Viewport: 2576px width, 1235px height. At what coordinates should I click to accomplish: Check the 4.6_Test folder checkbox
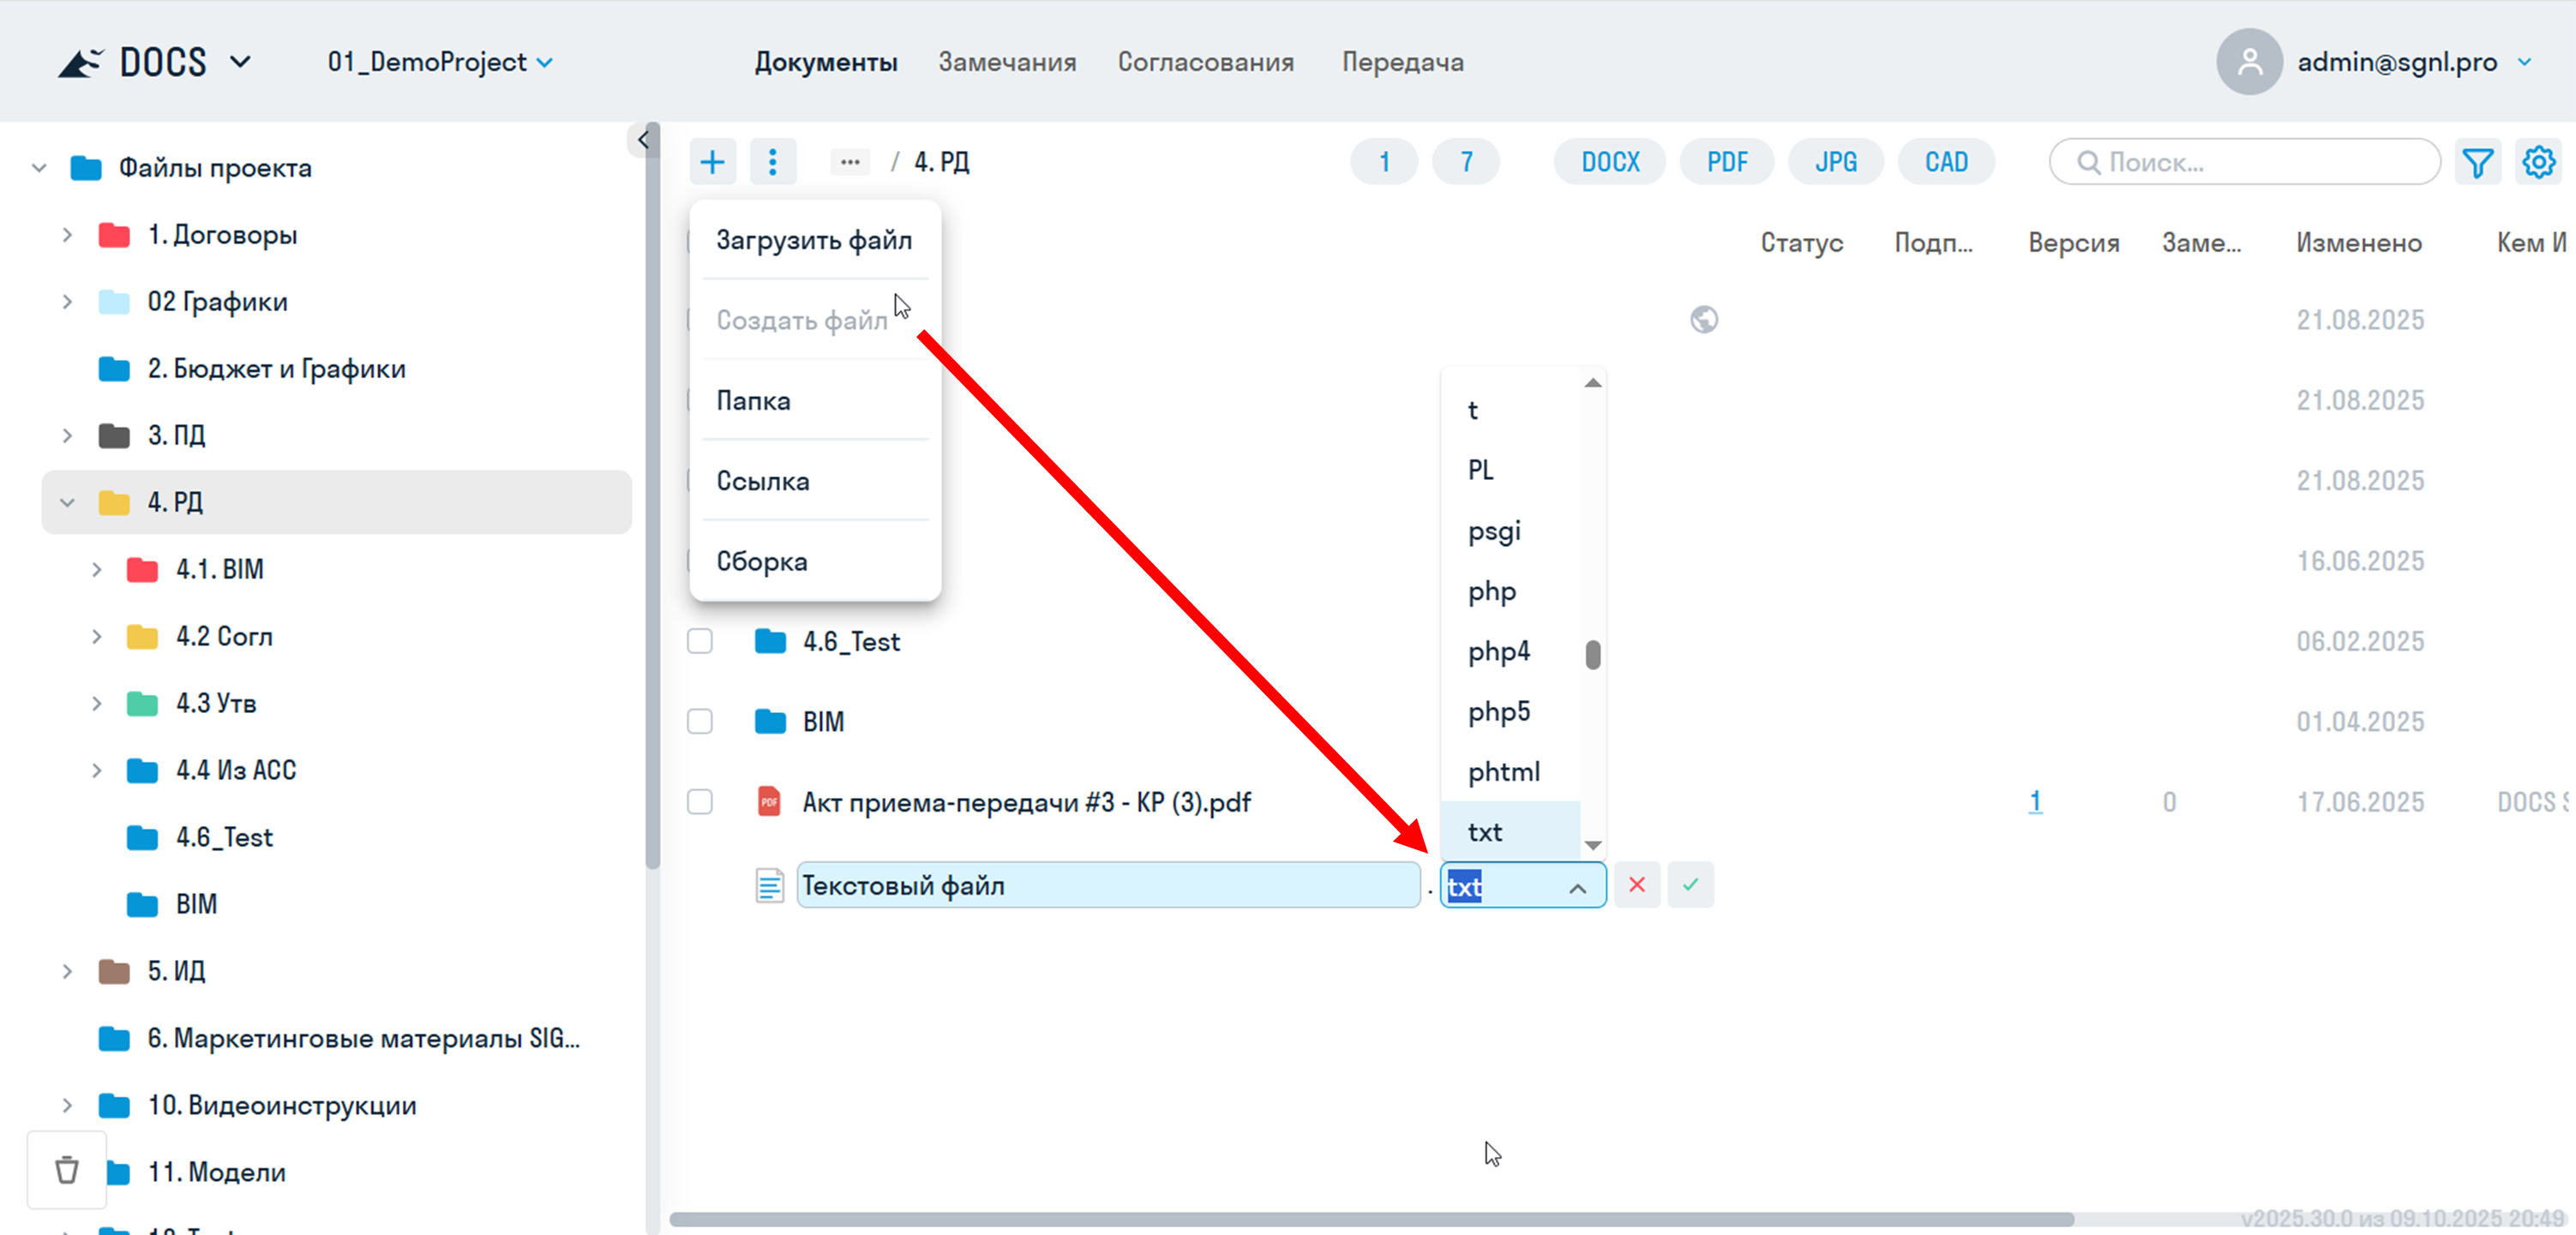click(x=700, y=641)
